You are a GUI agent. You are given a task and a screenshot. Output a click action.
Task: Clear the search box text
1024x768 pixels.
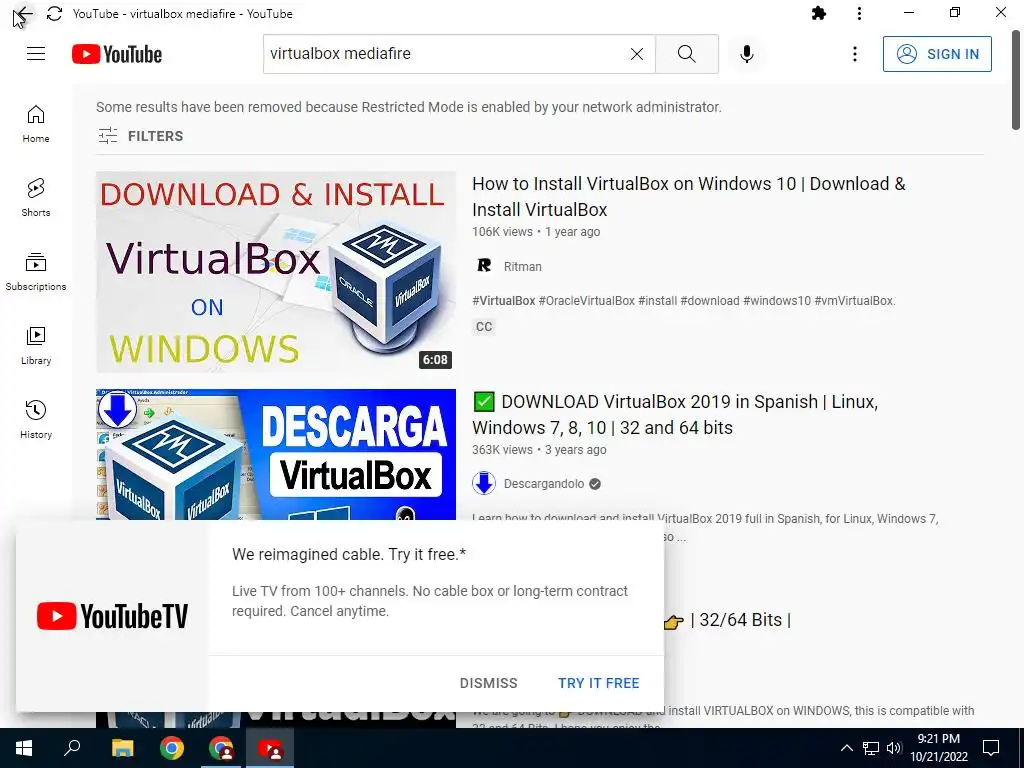pos(637,54)
